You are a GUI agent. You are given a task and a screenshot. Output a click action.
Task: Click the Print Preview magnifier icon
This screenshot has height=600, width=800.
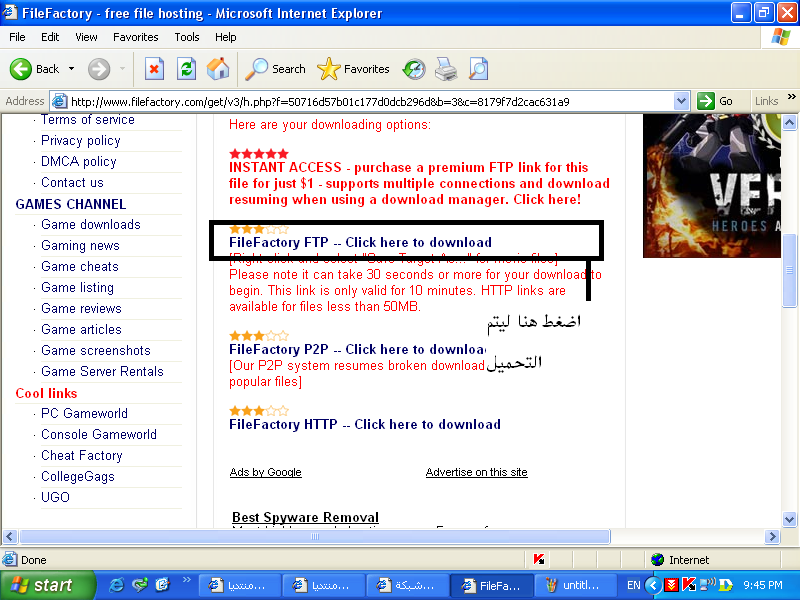click(x=479, y=69)
